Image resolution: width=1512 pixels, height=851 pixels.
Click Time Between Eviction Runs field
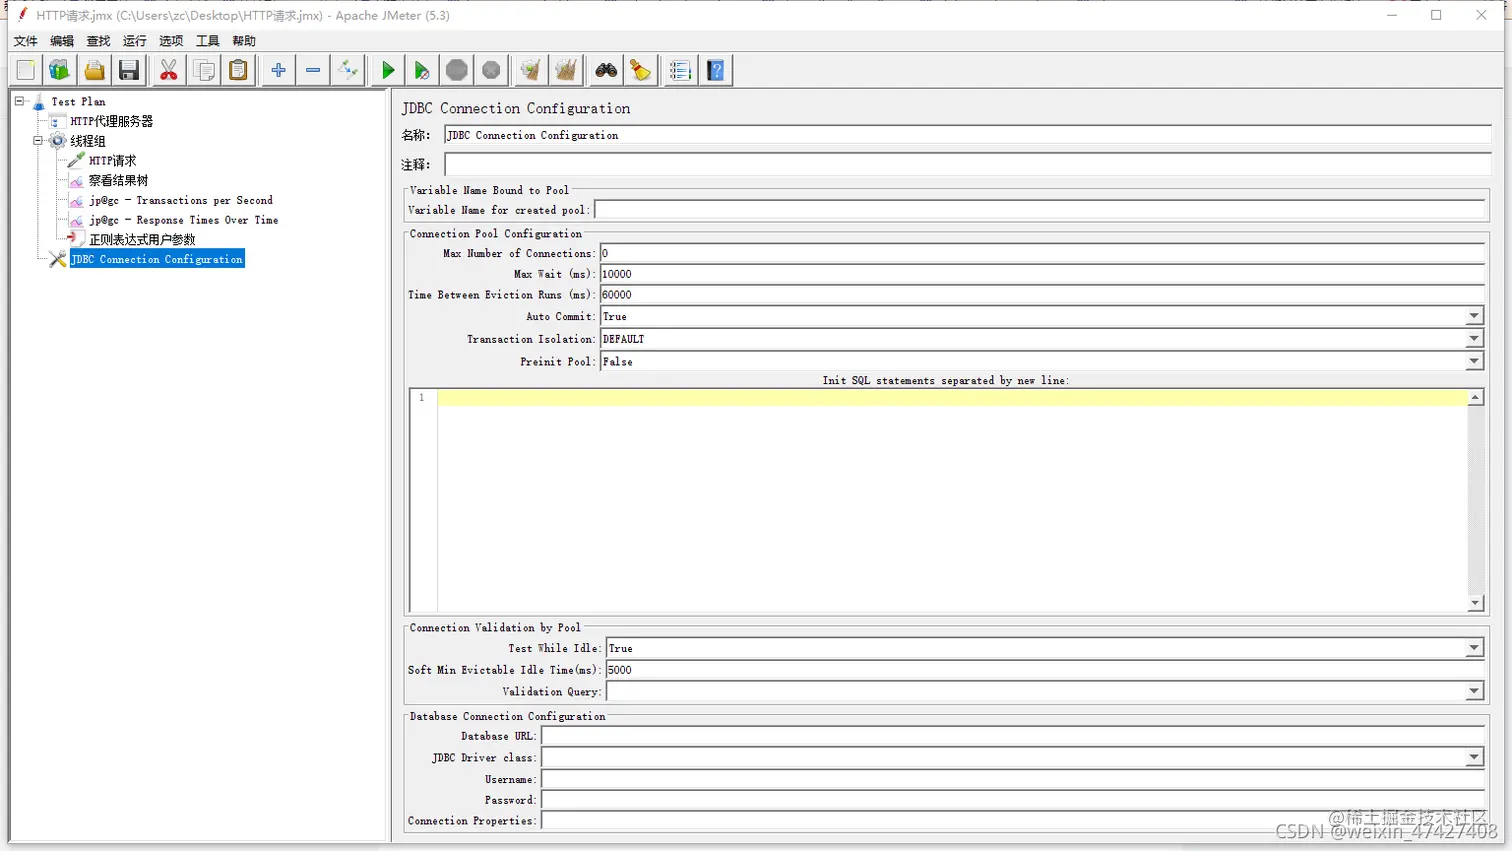(1042, 295)
